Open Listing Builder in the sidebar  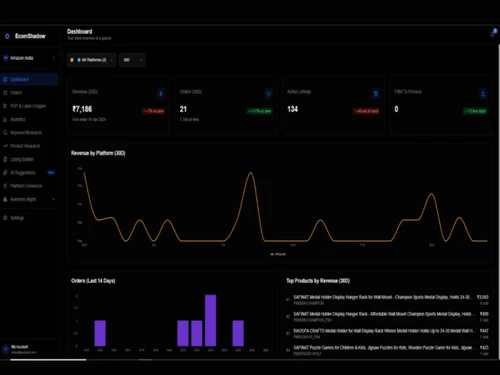(x=29, y=159)
